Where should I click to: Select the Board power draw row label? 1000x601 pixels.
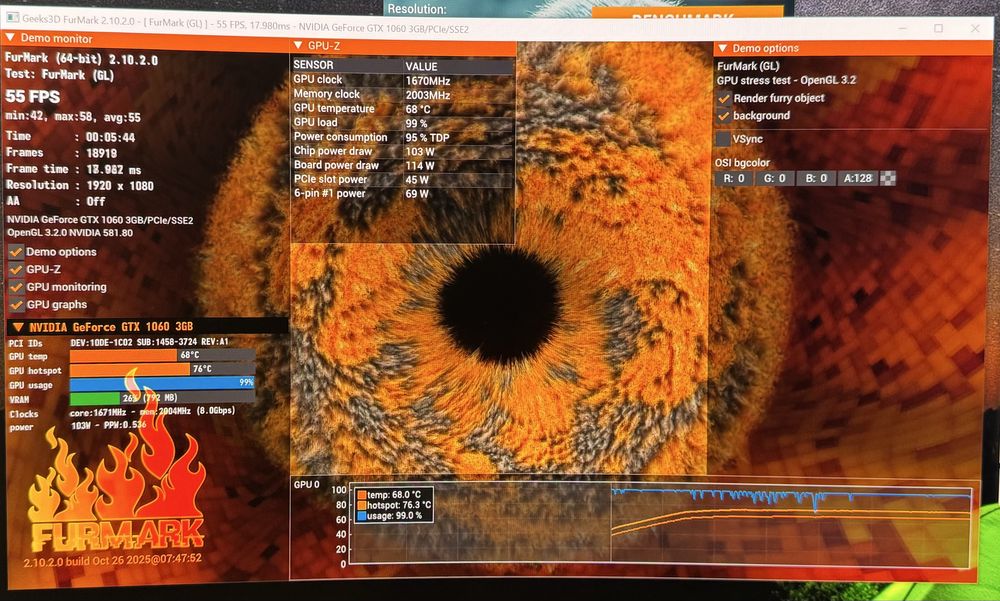(336, 165)
